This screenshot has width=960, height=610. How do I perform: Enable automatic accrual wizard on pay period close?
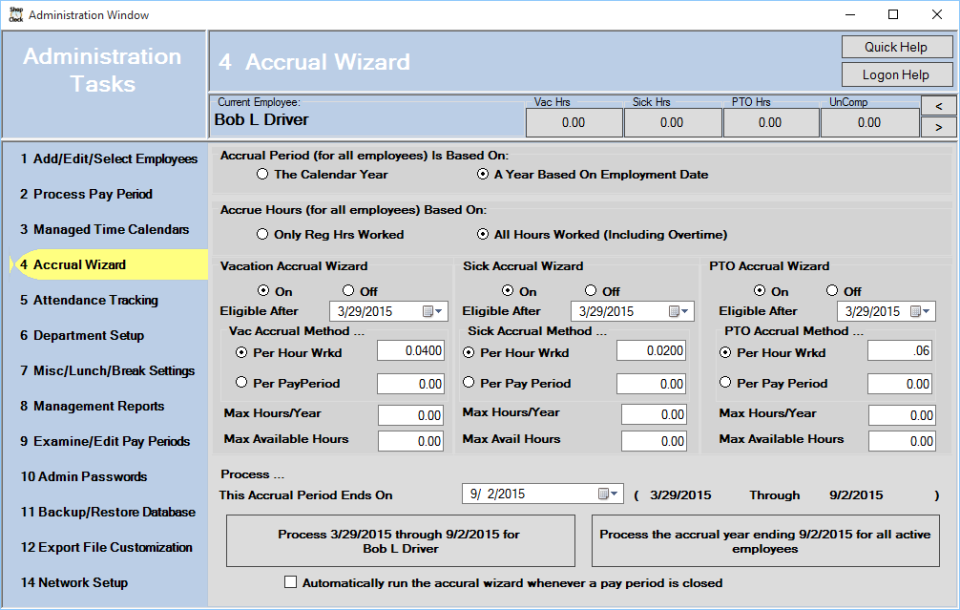tap(290, 582)
